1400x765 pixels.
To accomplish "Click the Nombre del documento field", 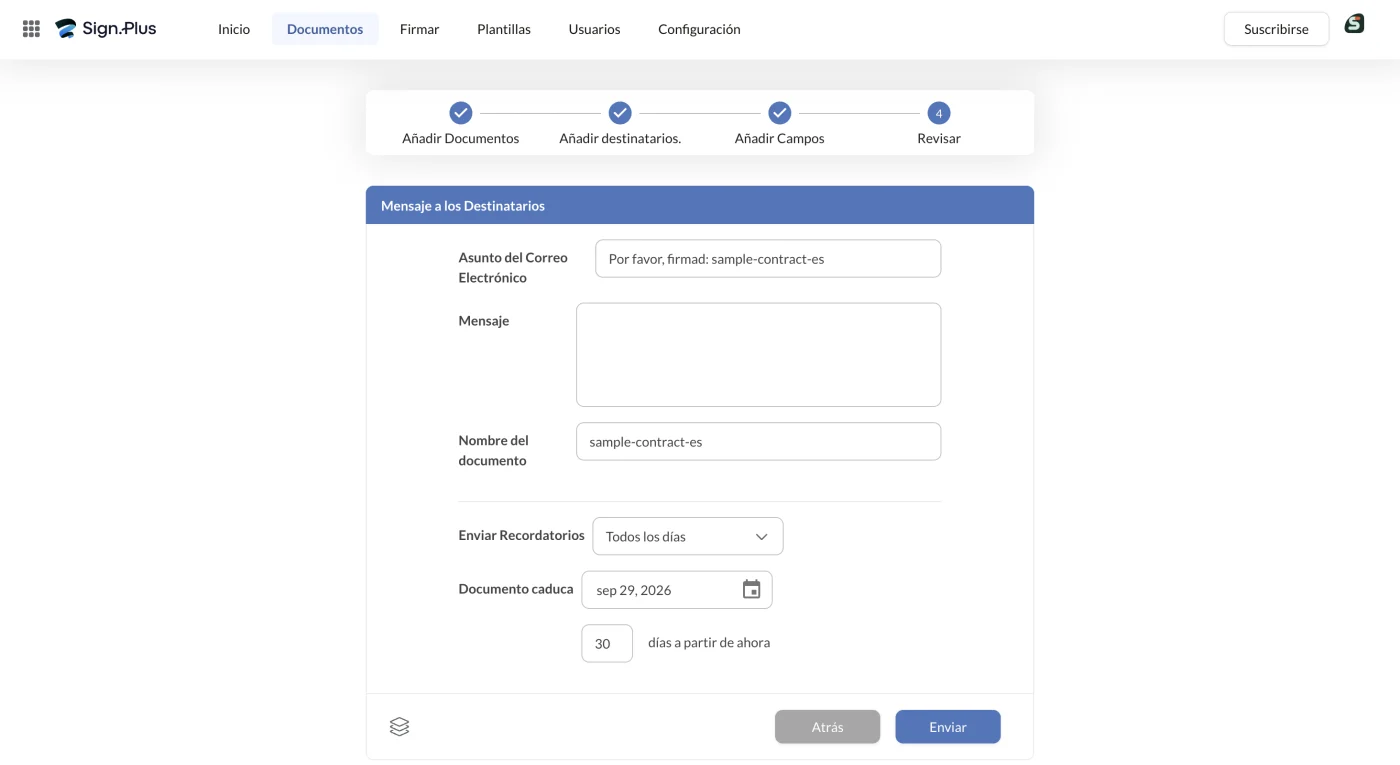I will (758, 441).
